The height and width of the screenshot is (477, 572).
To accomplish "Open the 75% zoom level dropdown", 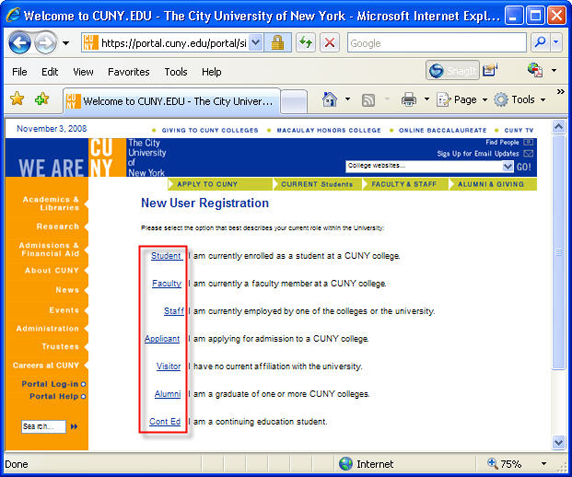I will pos(544,464).
